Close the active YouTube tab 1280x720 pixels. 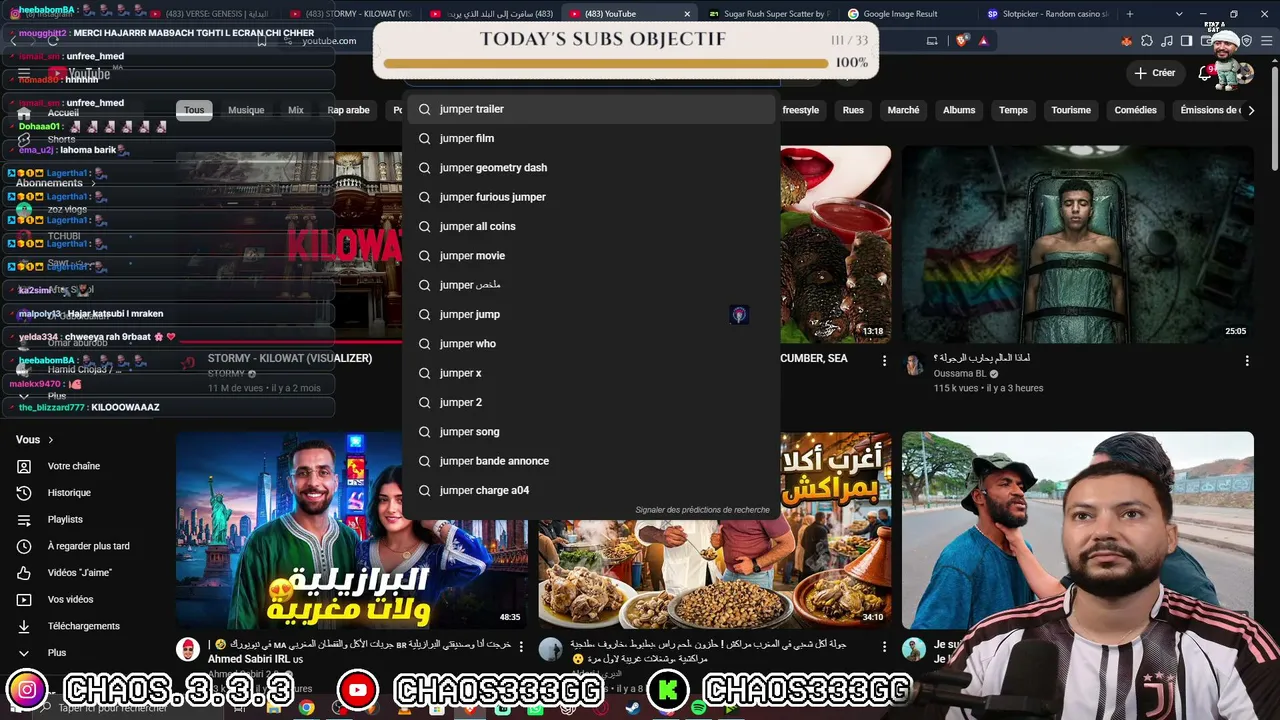687,14
